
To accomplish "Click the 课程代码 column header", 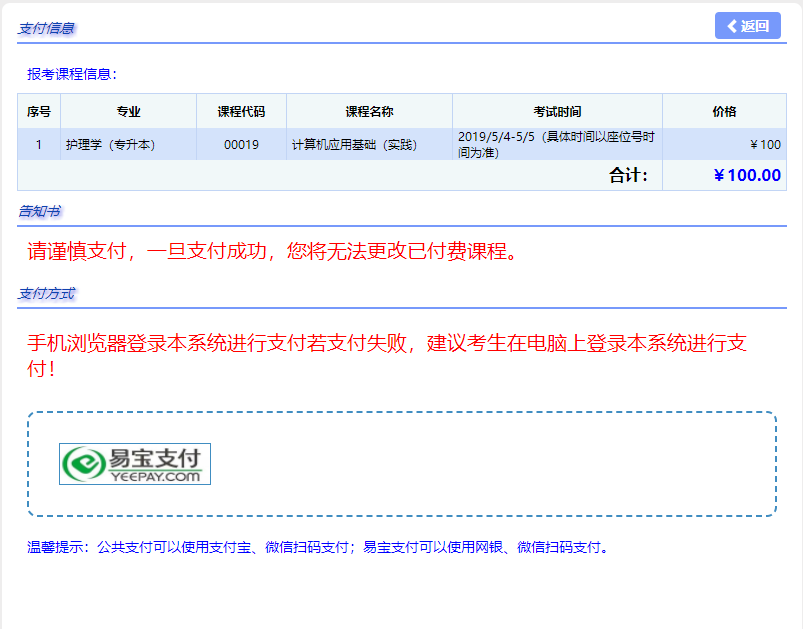I will tap(241, 112).
